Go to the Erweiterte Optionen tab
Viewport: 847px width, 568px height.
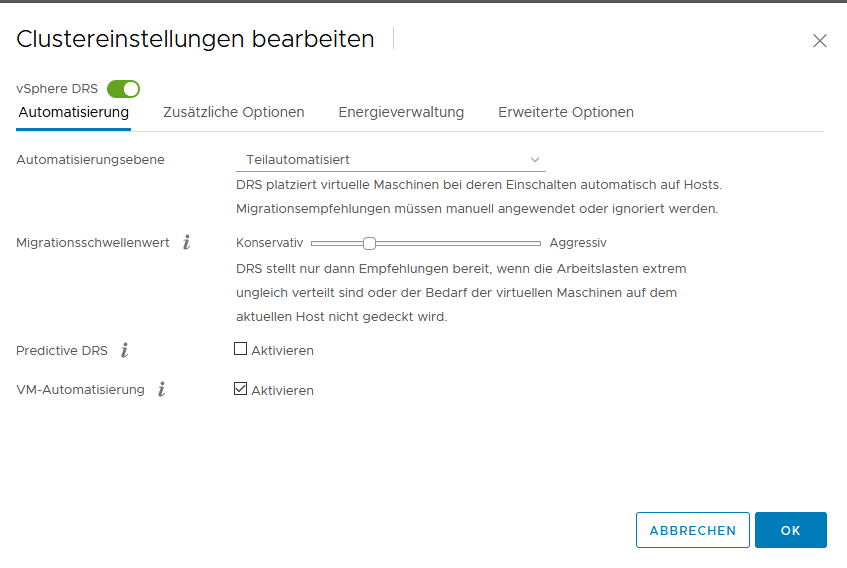click(566, 112)
